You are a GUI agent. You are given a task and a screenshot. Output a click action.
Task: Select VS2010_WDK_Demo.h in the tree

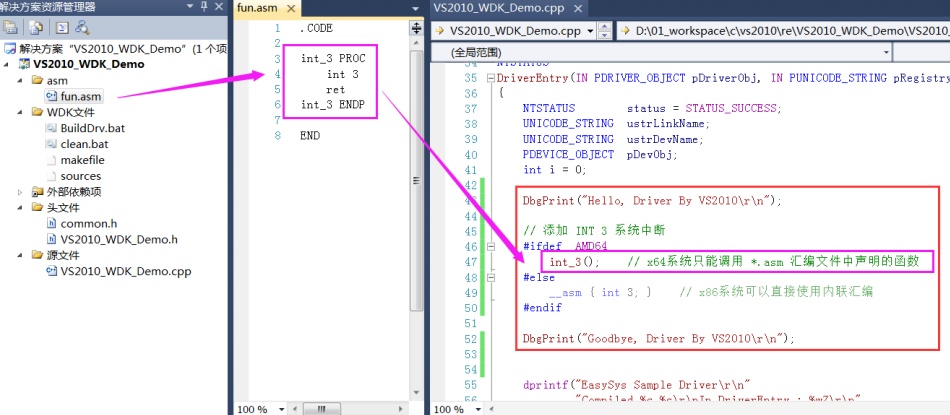119,239
